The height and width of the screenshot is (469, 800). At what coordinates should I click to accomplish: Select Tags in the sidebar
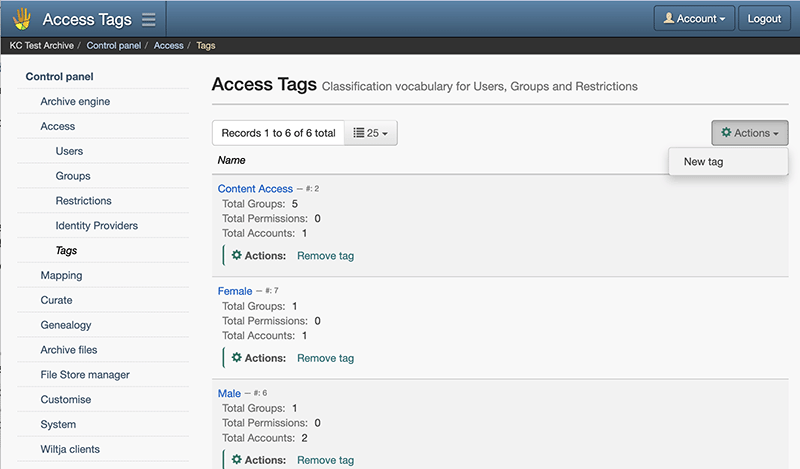[66, 251]
